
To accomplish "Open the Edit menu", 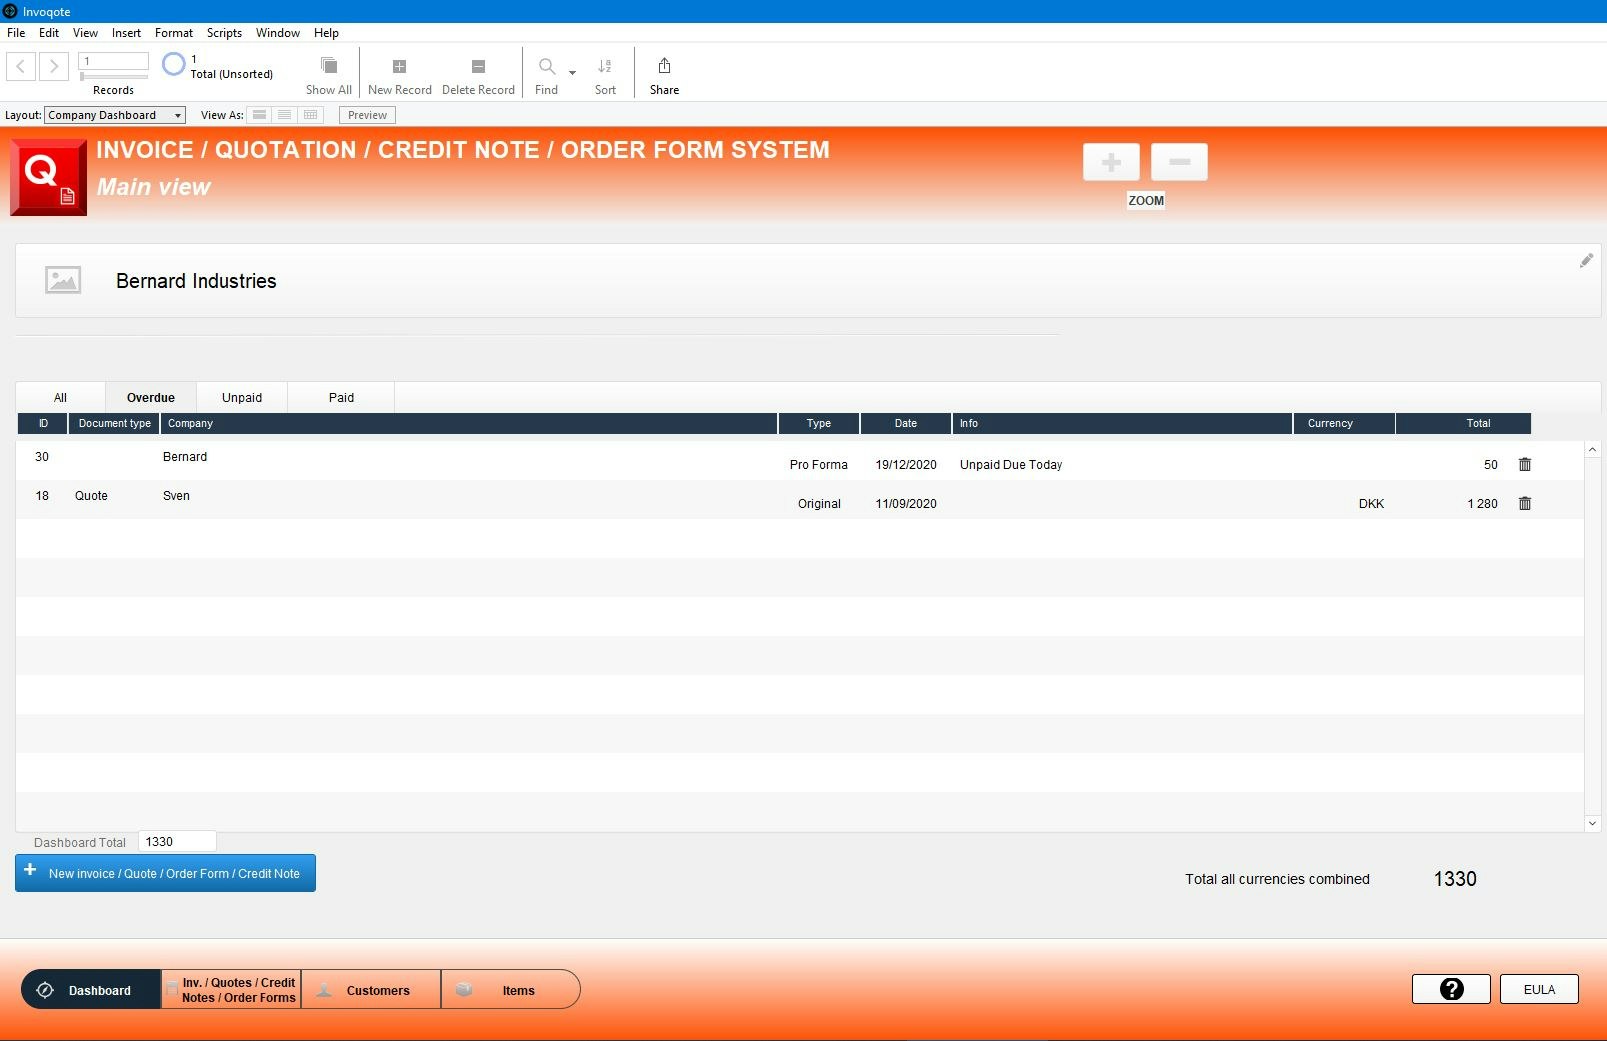I will (49, 33).
